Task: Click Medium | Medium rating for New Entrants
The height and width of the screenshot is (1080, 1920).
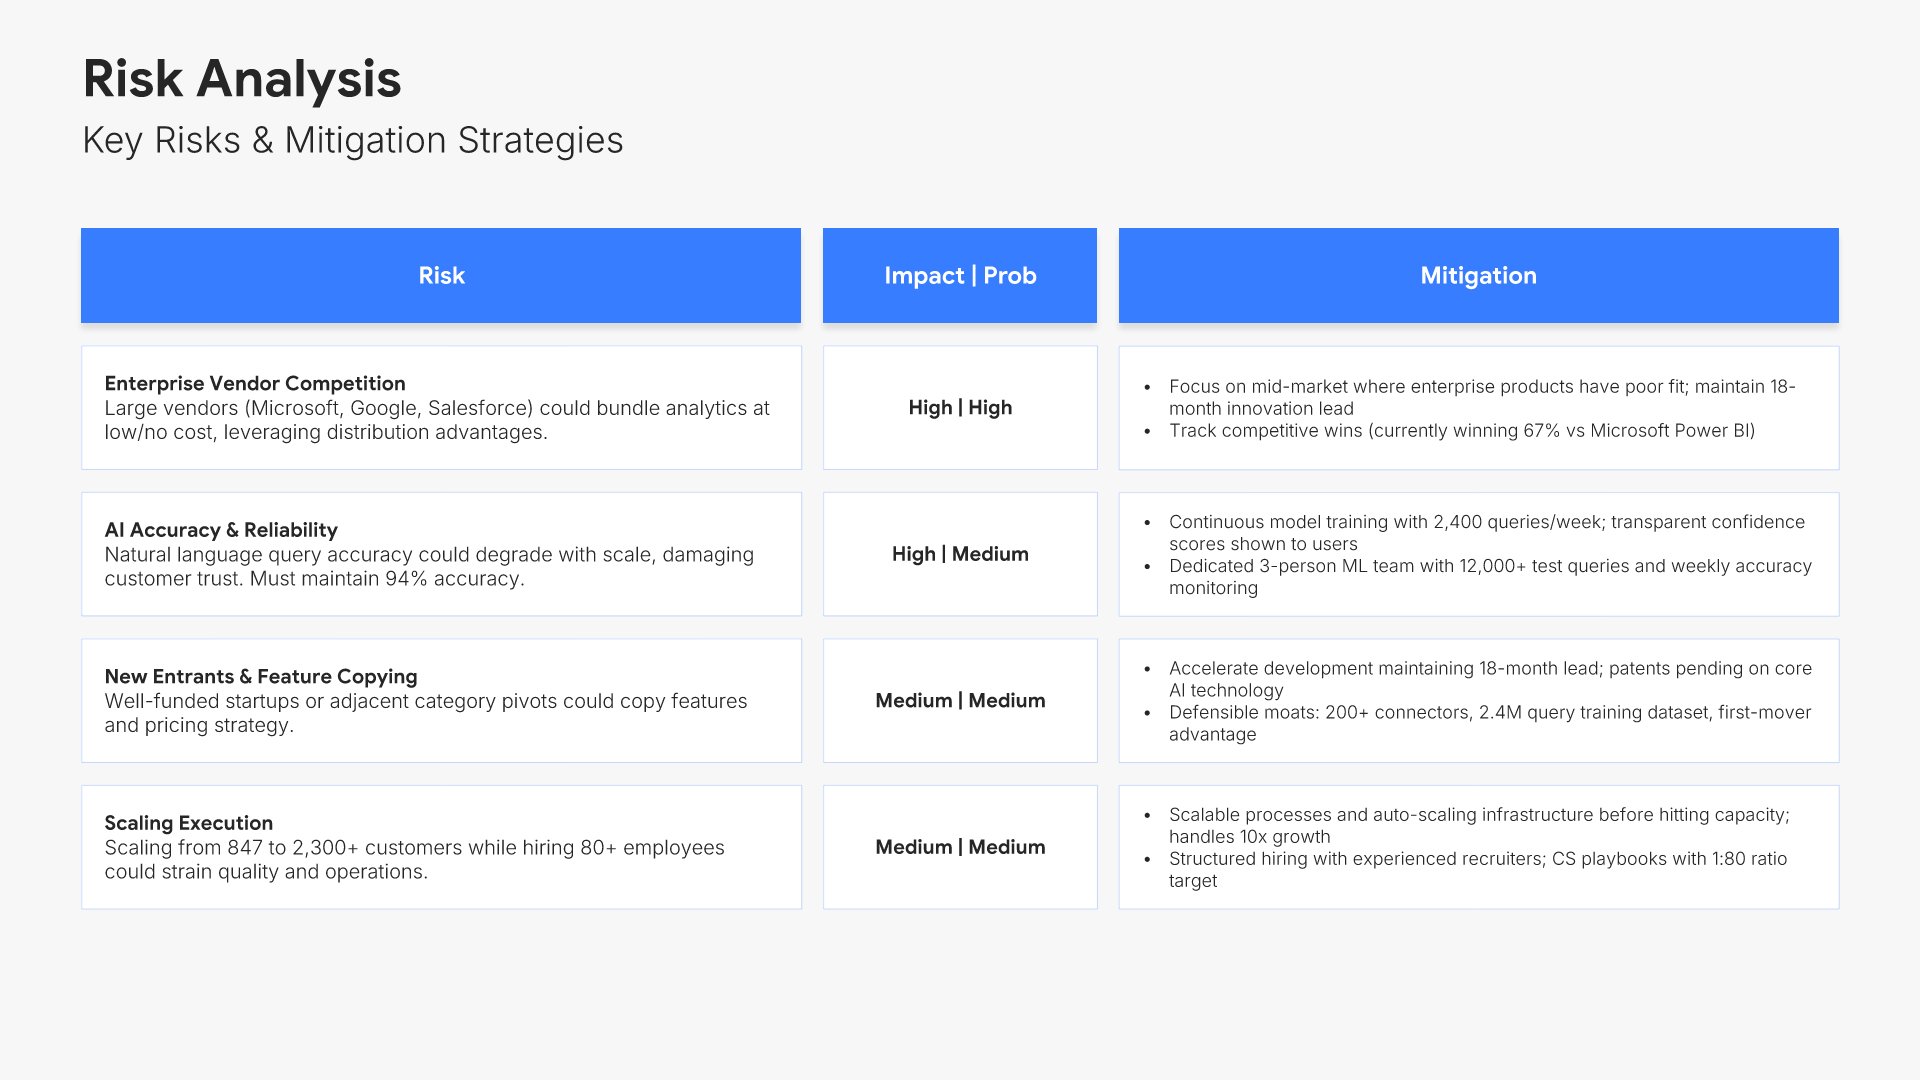Action: click(959, 701)
